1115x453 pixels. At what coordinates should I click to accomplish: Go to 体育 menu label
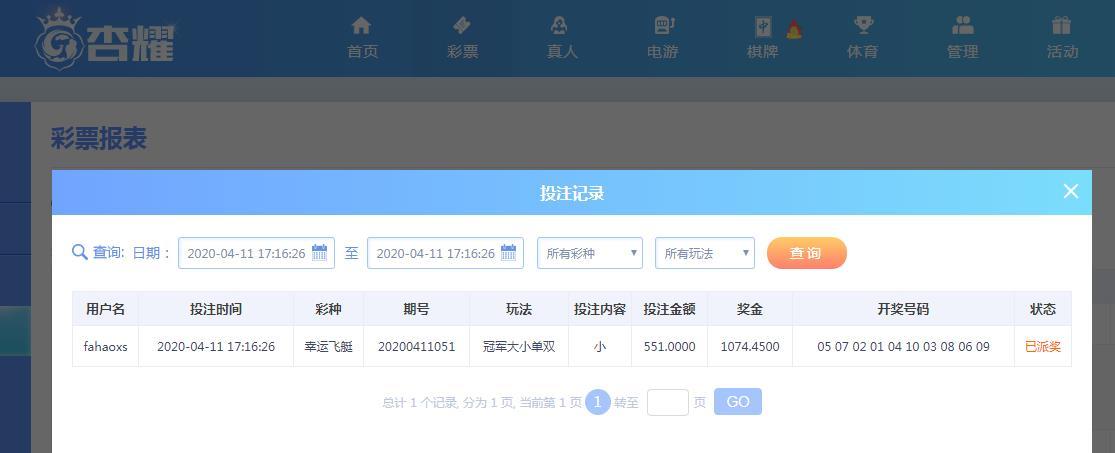[862, 52]
